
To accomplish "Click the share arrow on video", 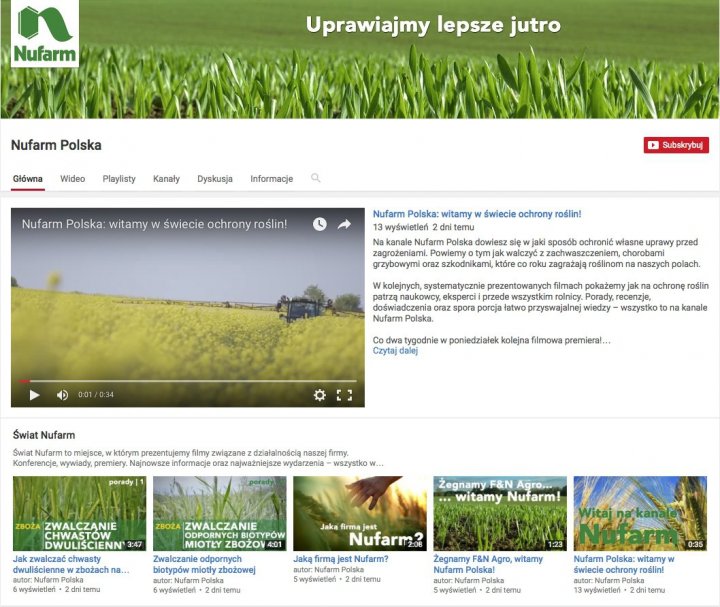I will [x=344, y=224].
